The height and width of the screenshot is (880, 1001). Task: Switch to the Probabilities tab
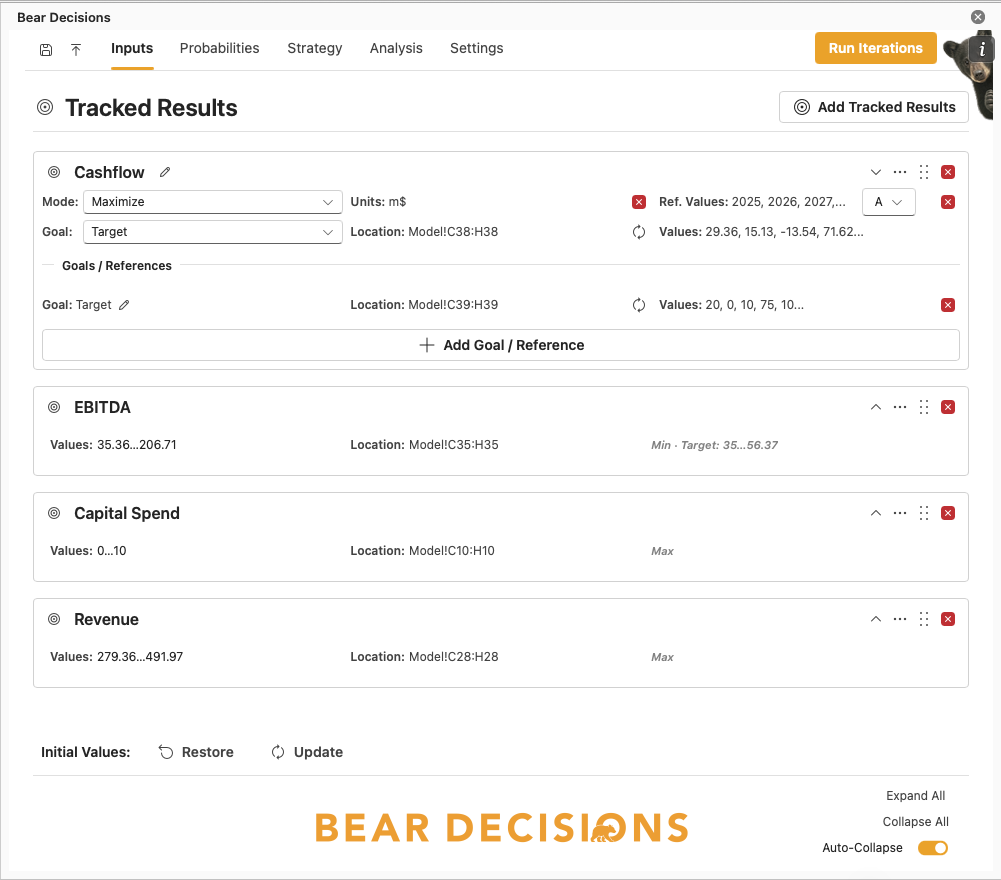[x=220, y=49]
